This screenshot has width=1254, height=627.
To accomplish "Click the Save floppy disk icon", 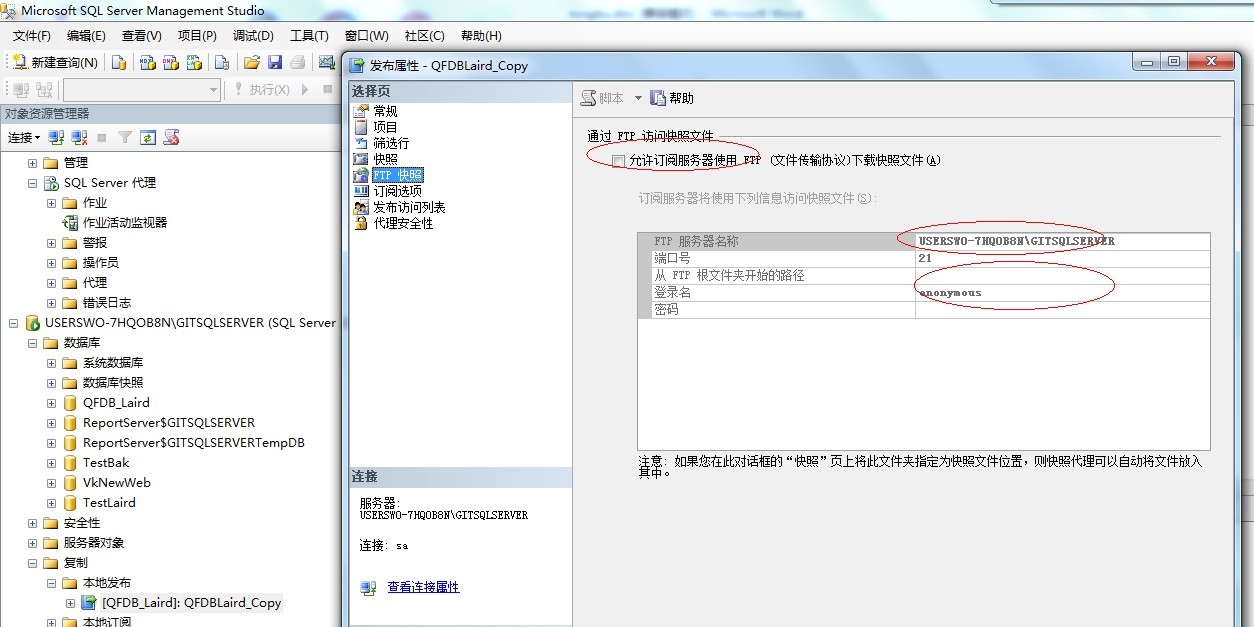I will tap(275, 62).
